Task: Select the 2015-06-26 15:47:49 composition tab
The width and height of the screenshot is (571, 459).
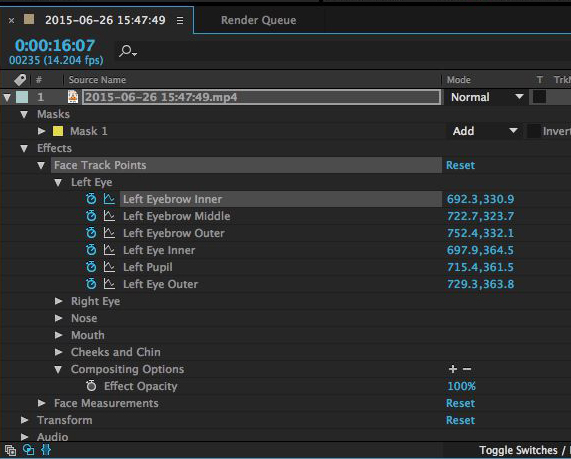Action: tap(105, 20)
